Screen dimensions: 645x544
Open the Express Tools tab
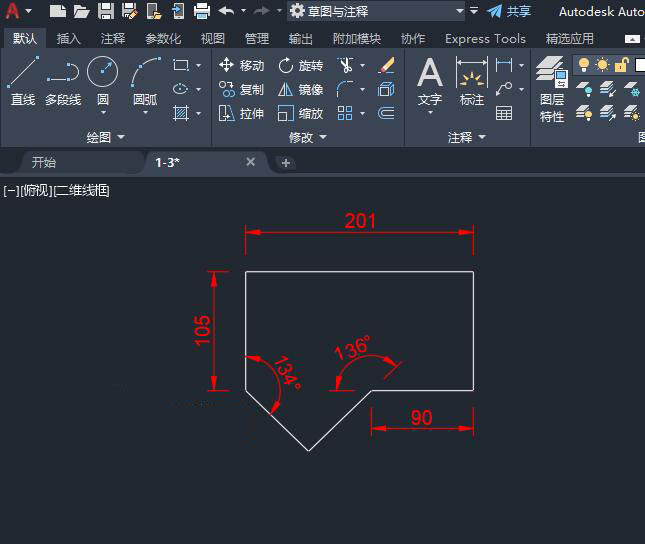coord(485,39)
